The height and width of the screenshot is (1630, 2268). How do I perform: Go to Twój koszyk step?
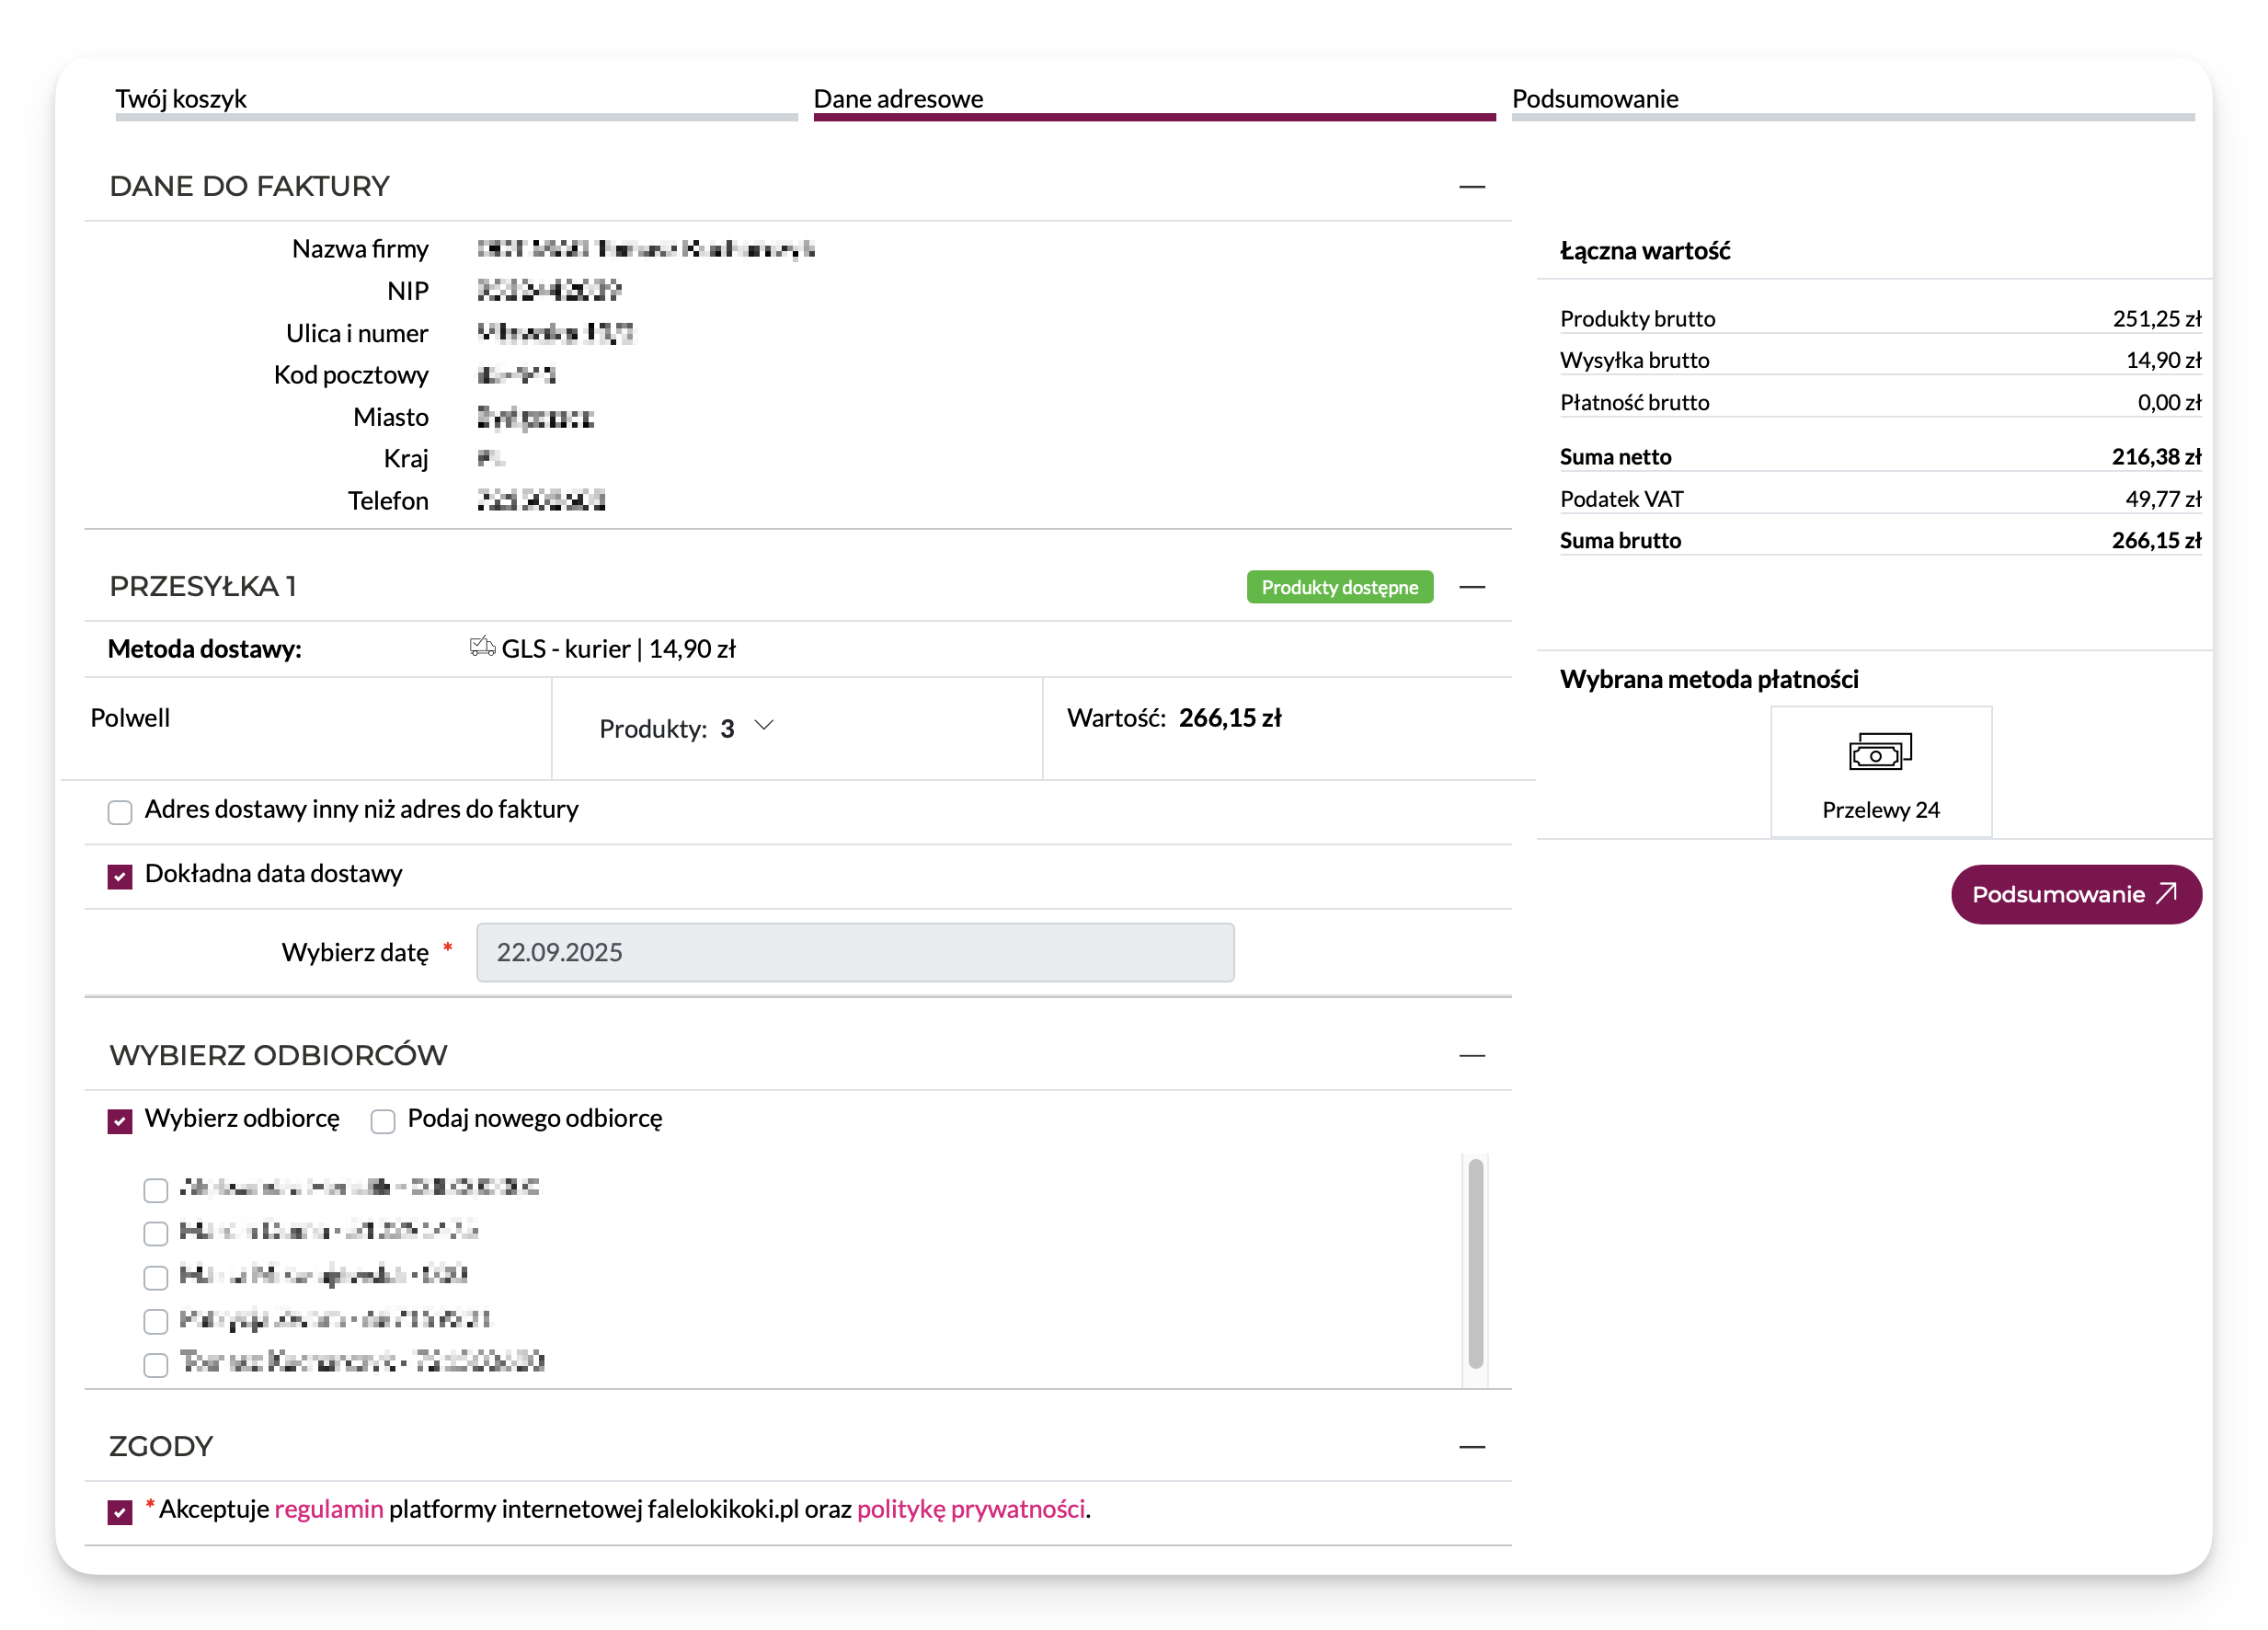[x=181, y=99]
